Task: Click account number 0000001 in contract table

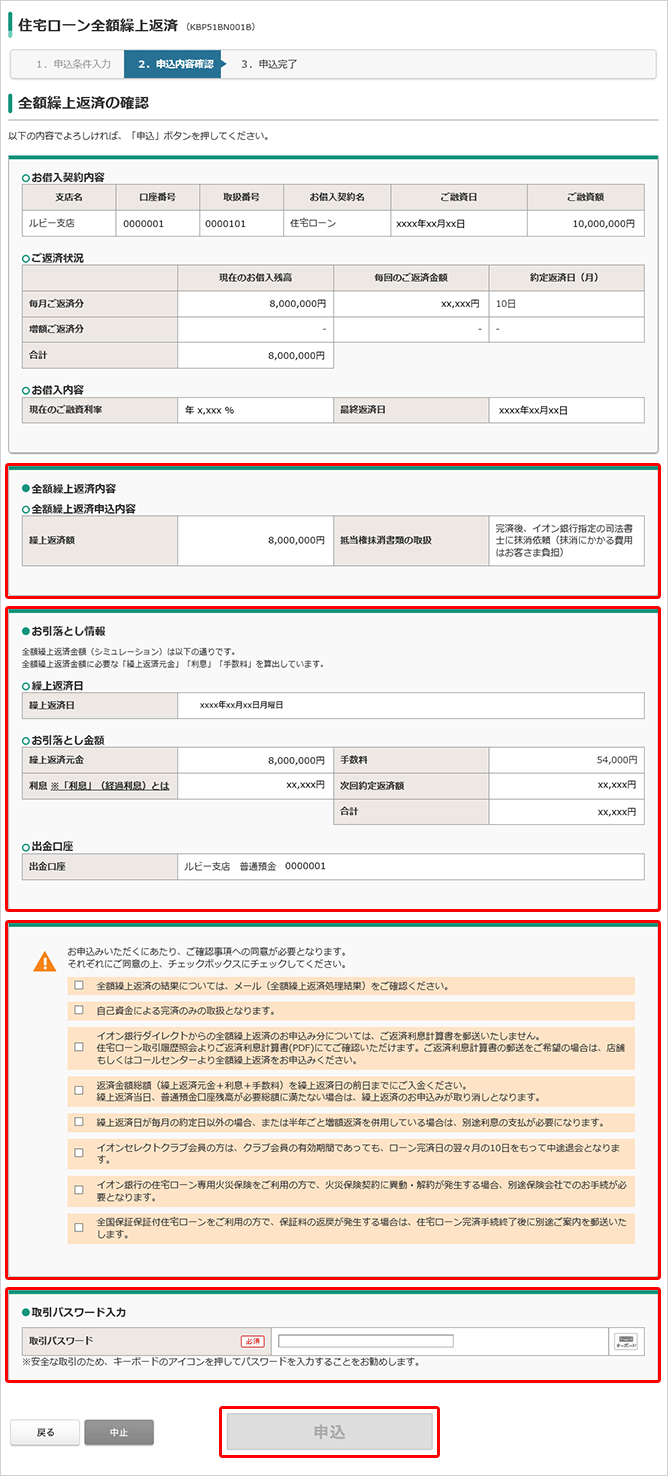Action: pos(156,223)
